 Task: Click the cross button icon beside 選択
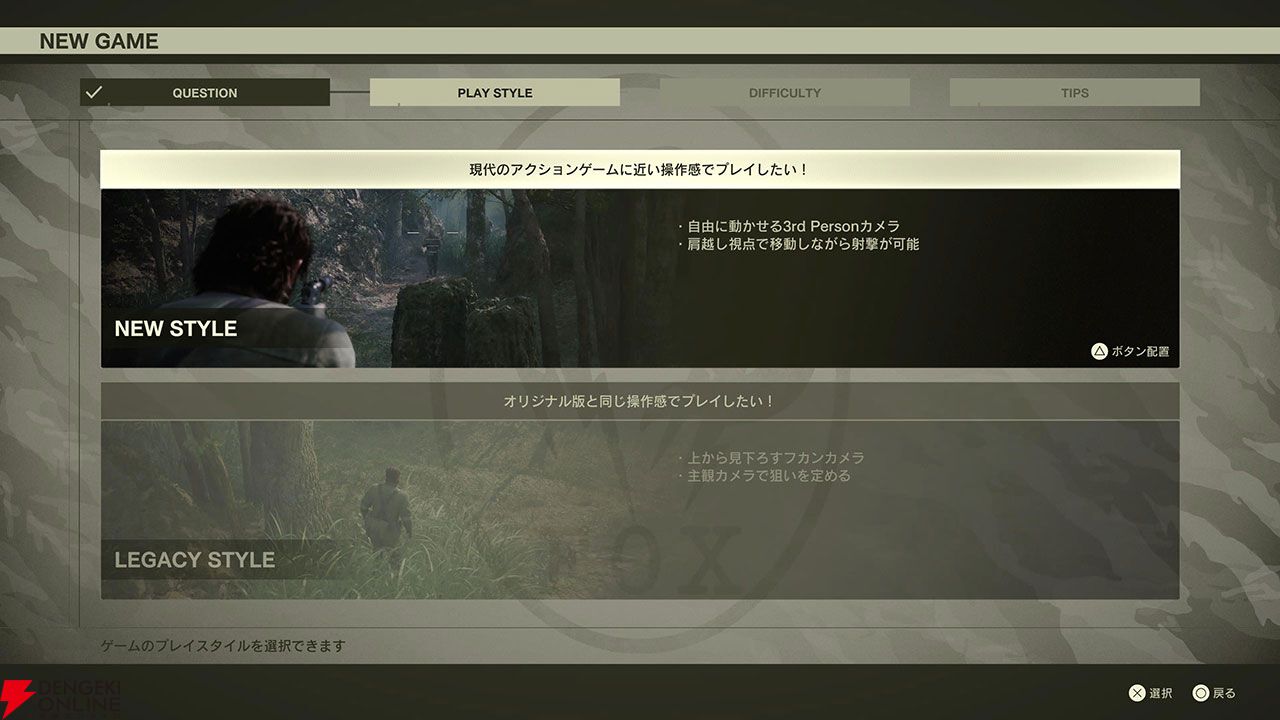click(x=1137, y=693)
